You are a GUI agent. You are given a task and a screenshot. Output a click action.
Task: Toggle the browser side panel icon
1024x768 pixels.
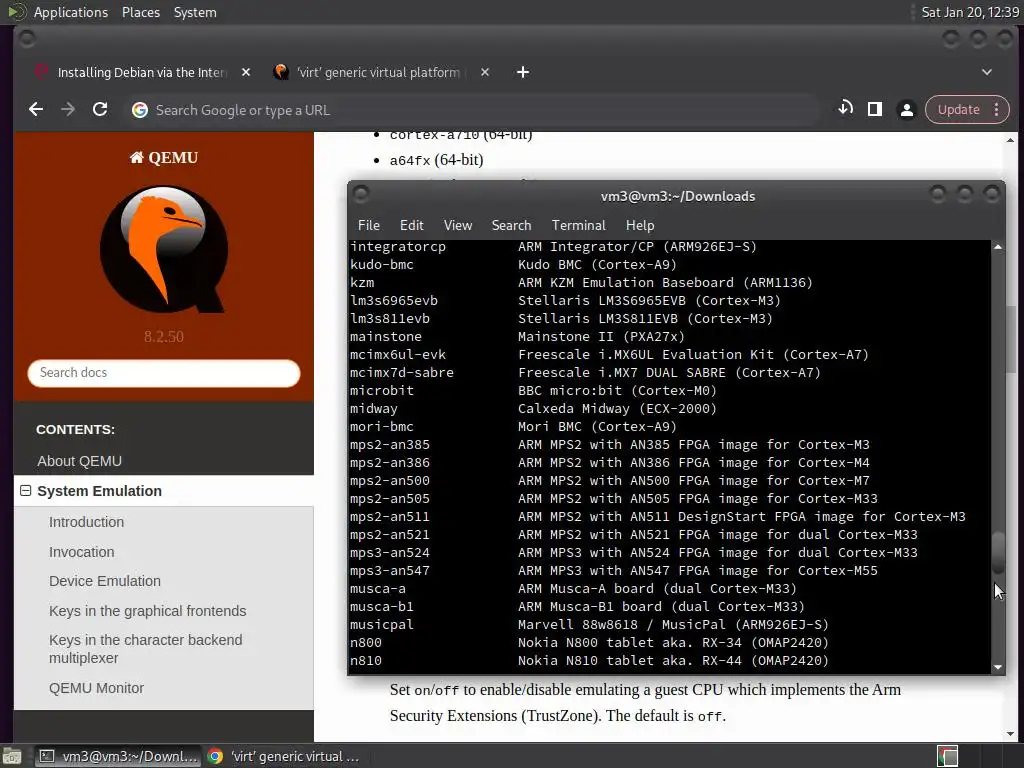[x=874, y=109]
